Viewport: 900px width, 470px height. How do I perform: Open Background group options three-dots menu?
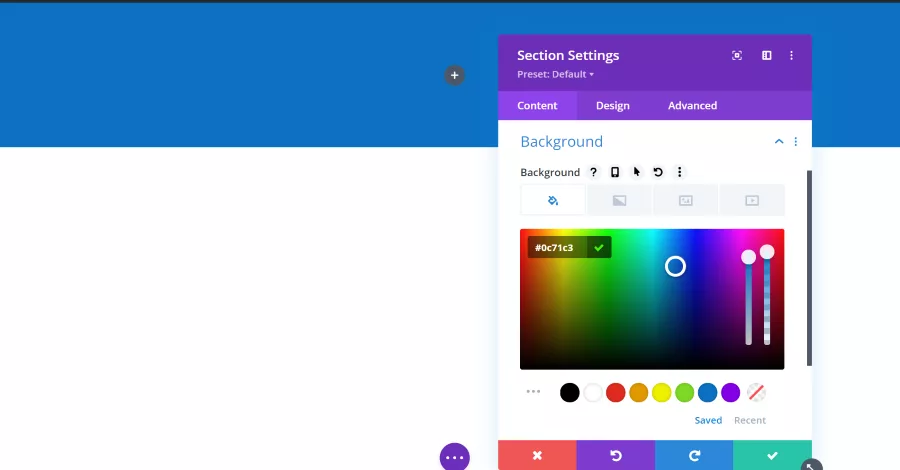[796, 141]
